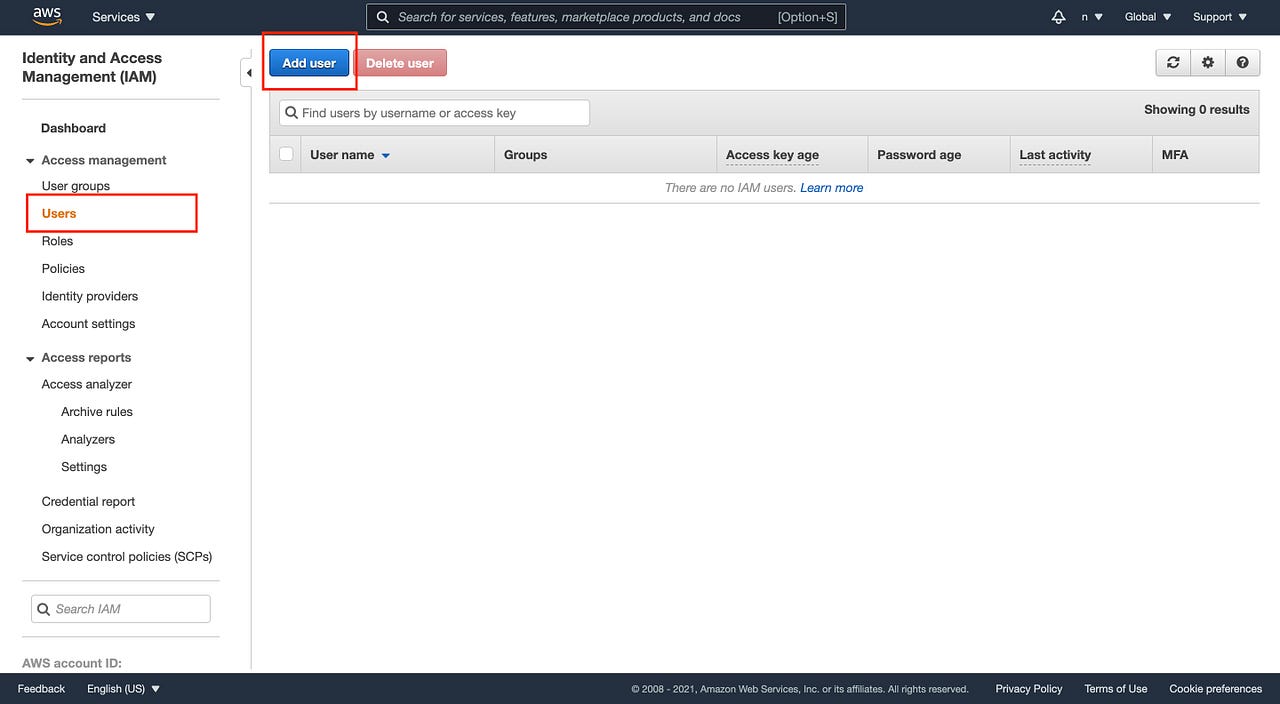
Task: Click the Feedback link in footer
Action: (41, 689)
